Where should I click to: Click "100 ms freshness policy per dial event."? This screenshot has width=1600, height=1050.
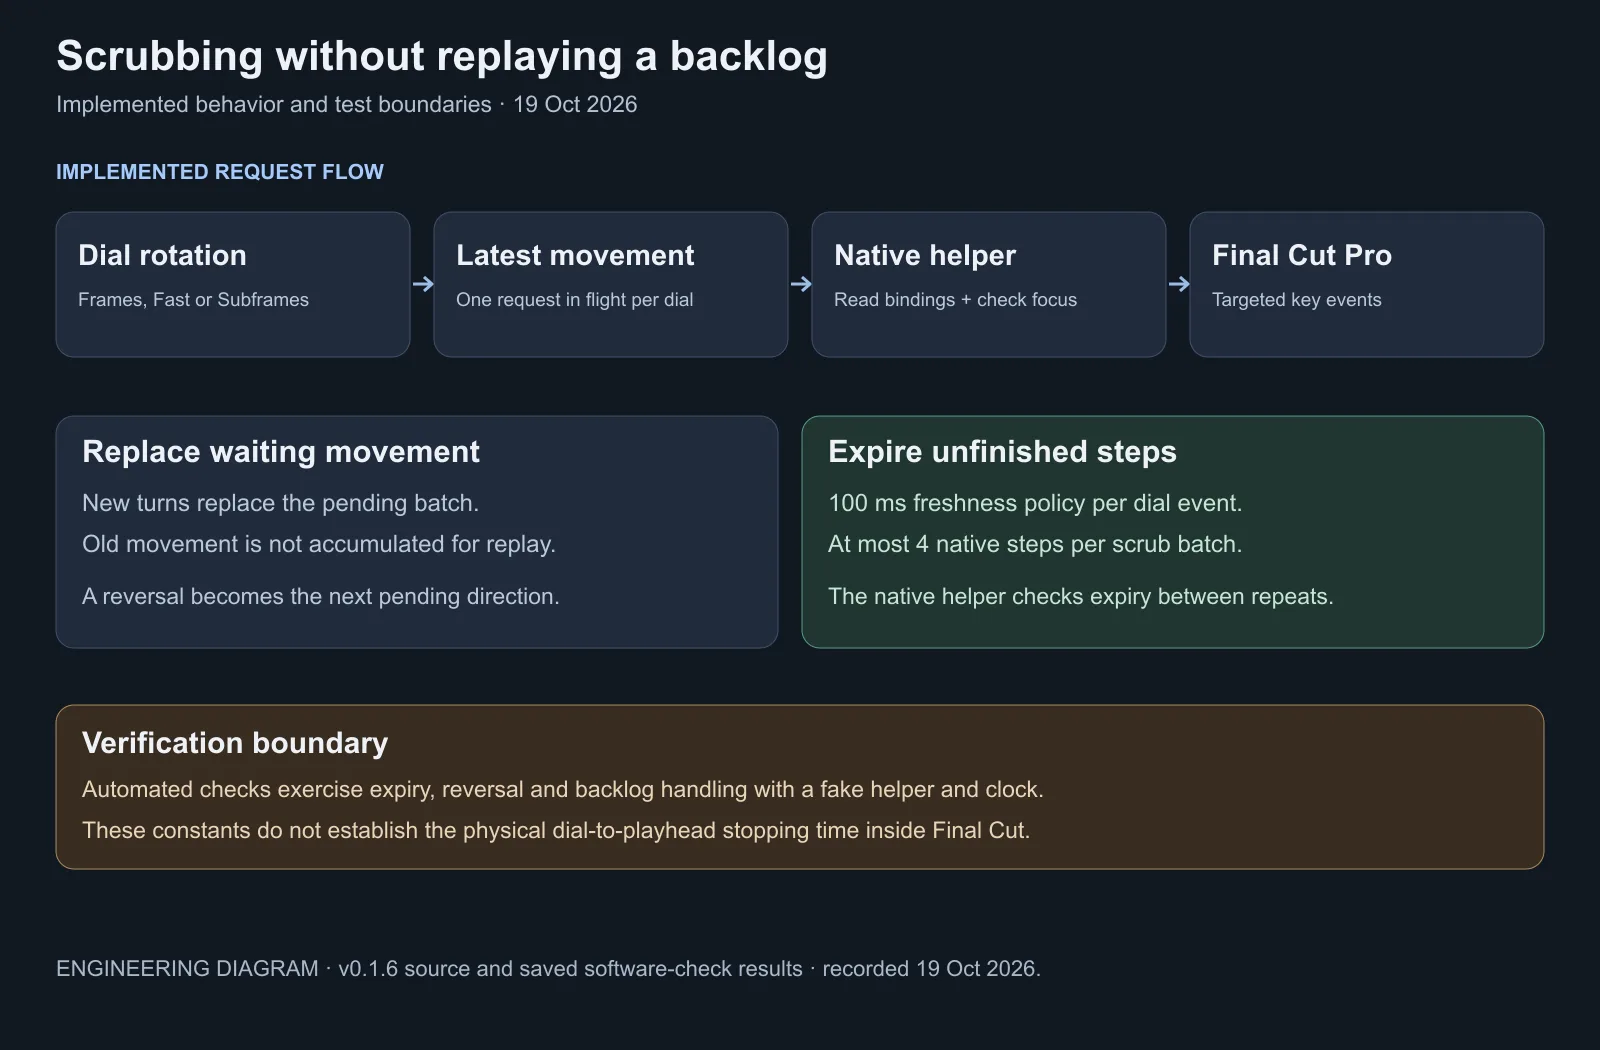coord(1035,503)
